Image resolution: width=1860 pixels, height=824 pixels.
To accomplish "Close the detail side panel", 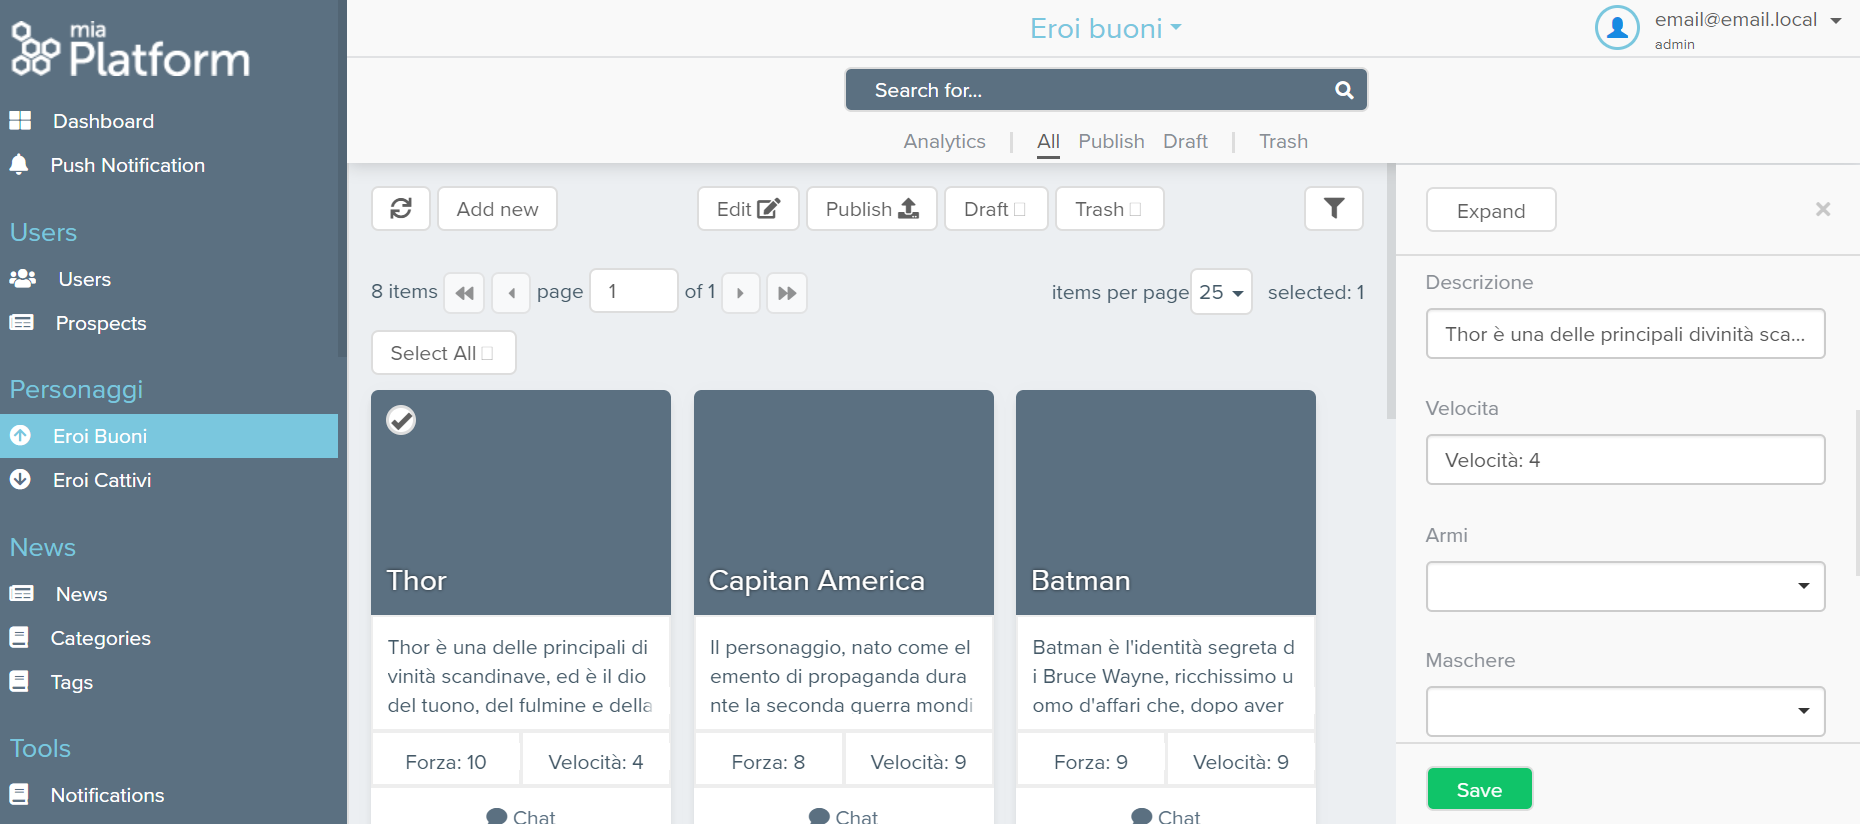I will click(x=1822, y=209).
